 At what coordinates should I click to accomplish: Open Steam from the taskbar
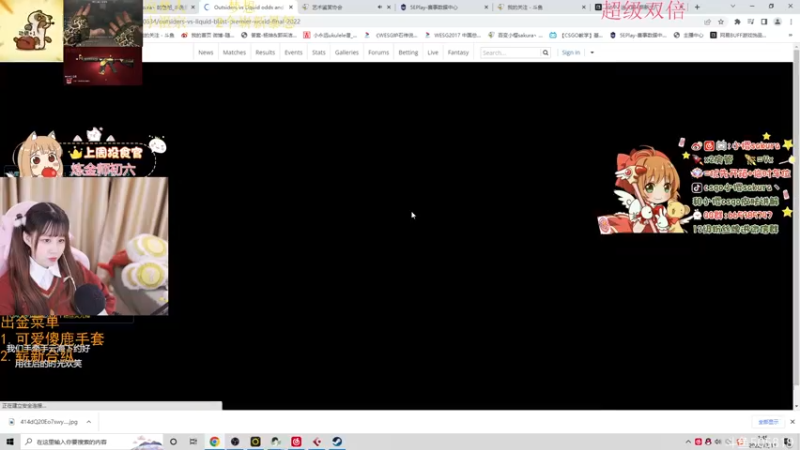coord(337,441)
